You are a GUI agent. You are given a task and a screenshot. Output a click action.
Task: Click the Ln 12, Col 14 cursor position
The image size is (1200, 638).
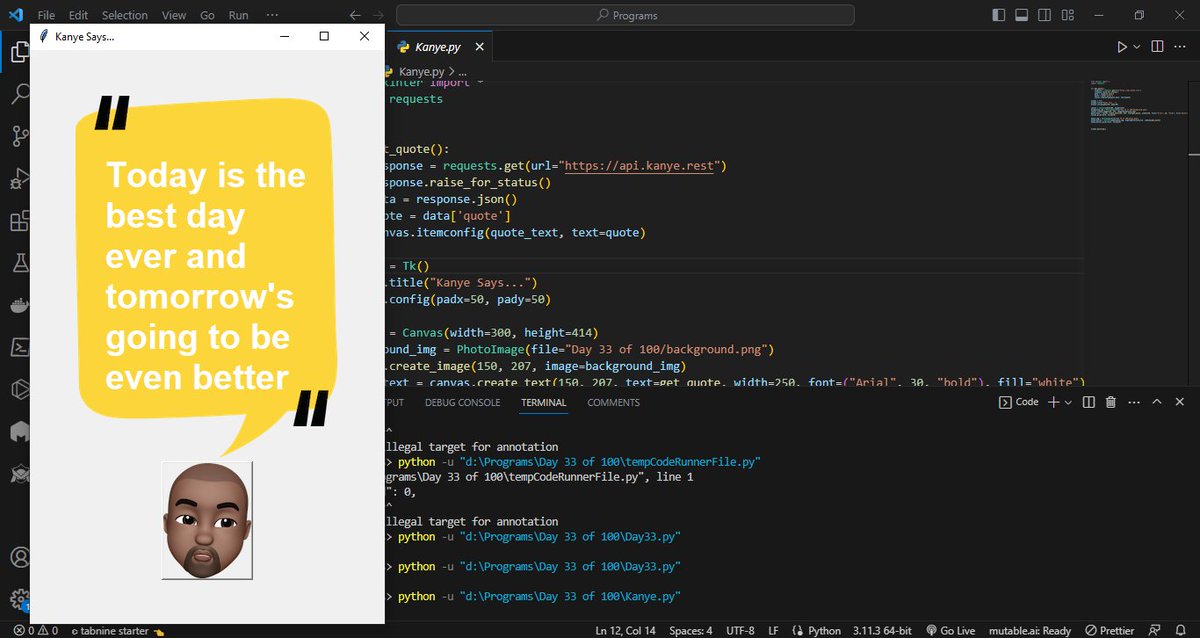click(626, 631)
